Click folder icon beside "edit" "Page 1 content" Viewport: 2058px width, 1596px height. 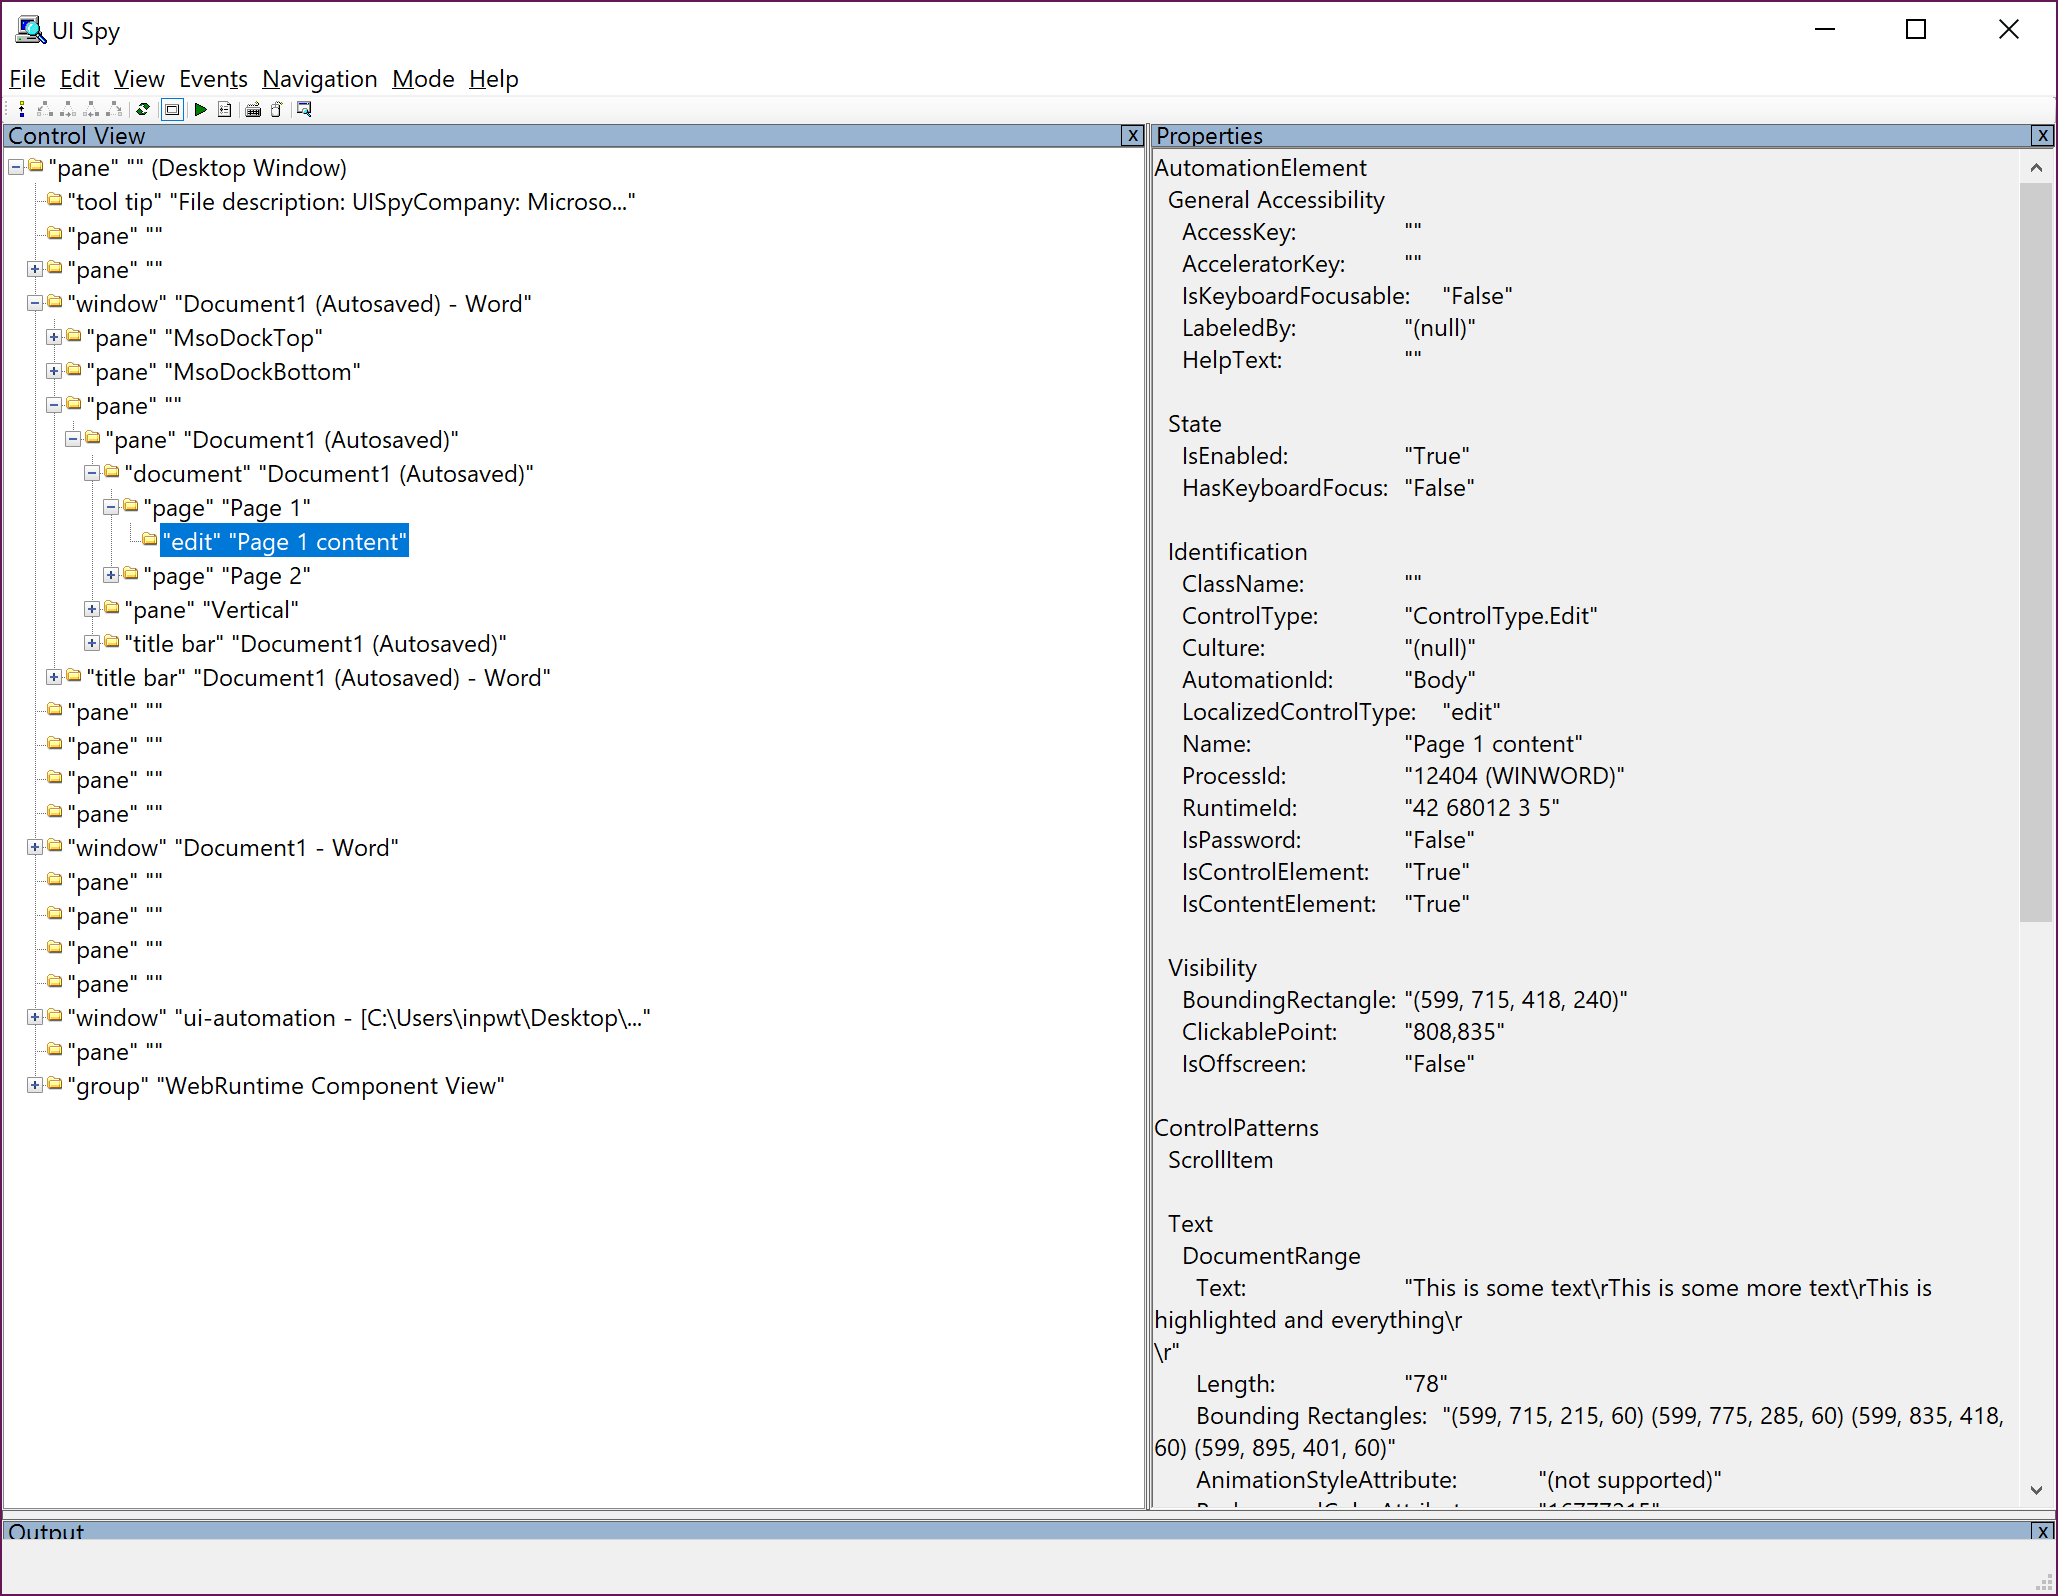tap(150, 540)
